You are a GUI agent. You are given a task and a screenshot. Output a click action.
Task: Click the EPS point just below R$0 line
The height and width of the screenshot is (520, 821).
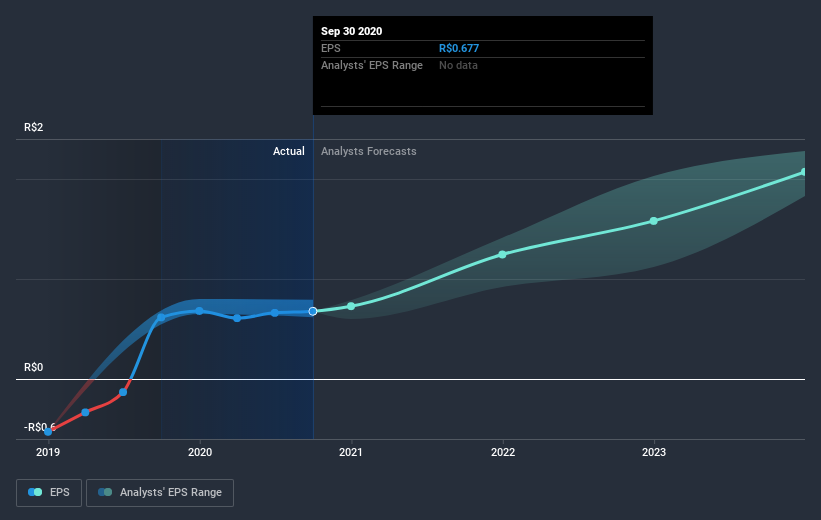[123, 392]
